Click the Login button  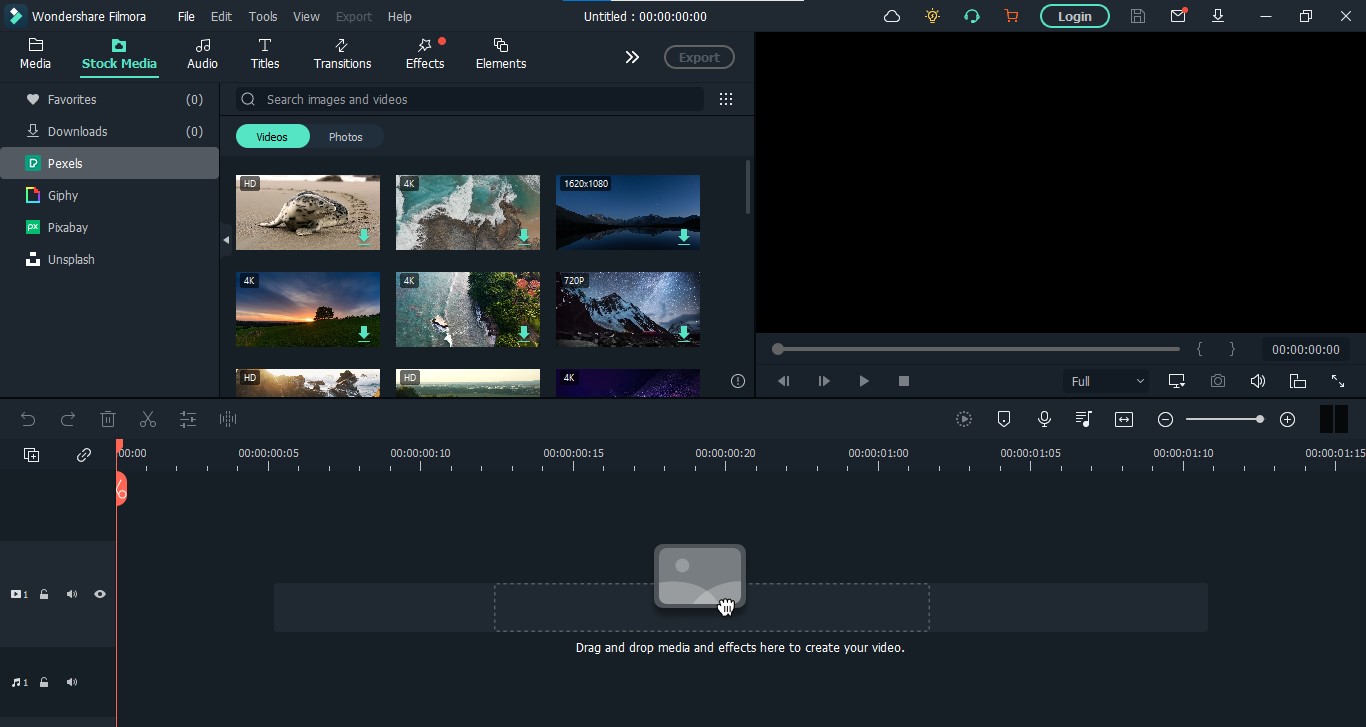click(1075, 16)
